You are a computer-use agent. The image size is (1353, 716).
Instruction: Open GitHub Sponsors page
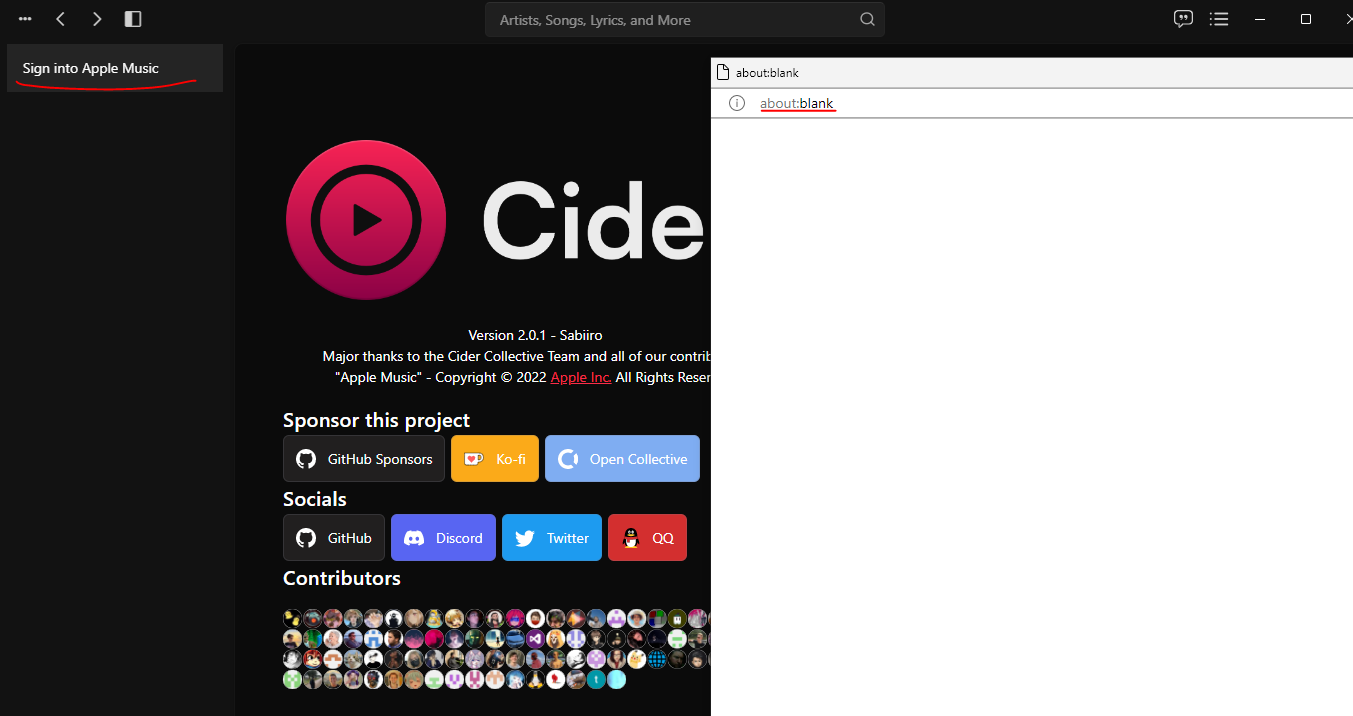pyautogui.click(x=363, y=458)
